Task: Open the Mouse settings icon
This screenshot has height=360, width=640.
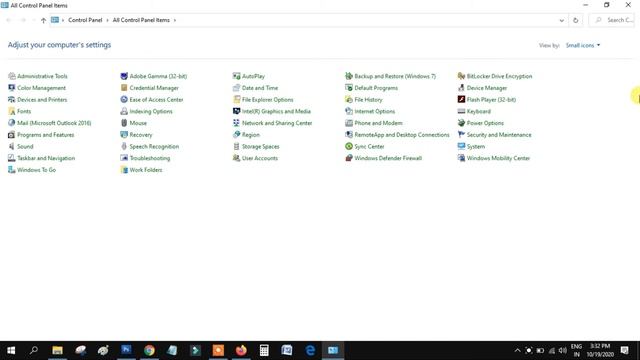Action: 124,123
